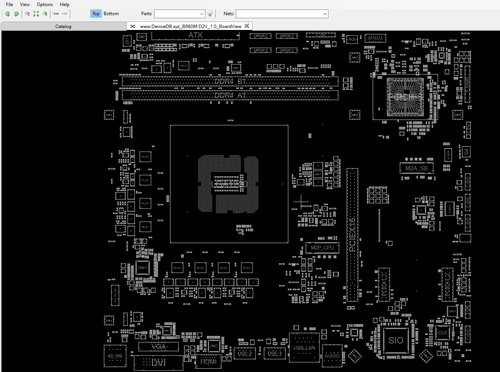Viewport: 500px width, 372px height.
Task: Select the DDR4 A1 memory slot
Action: click(230, 95)
